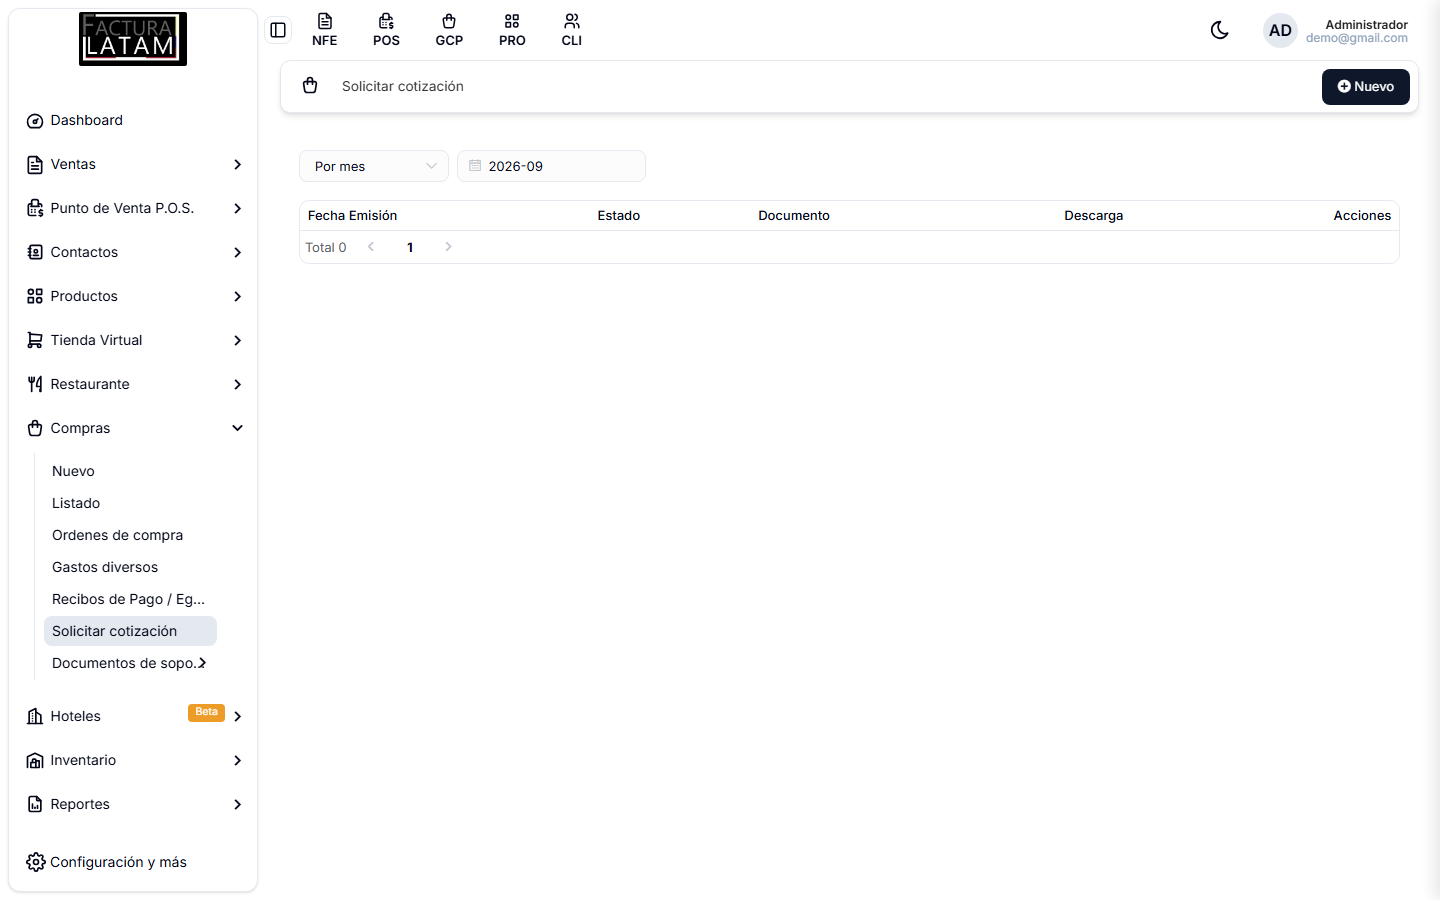Screen dimensions: 1440x900
Task: Click the Ventas document icon
Action: click(35, 164)
